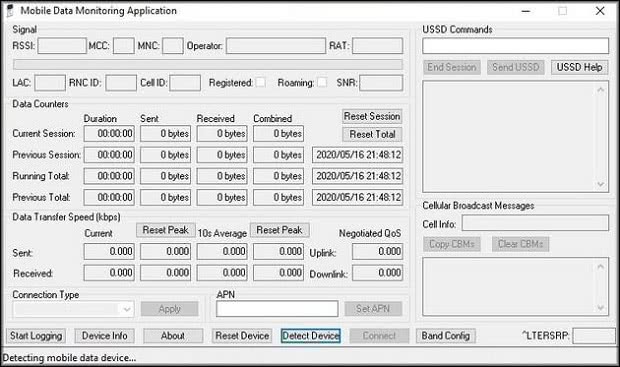The height and width of the screenshot is (367, 620).
Task: Click the Reset Total button
Action: [372, 134]
